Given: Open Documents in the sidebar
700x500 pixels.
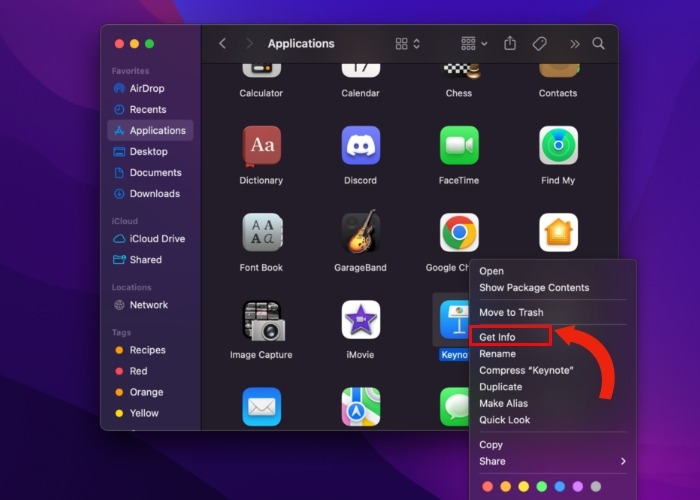Looking at the screenshot, I should pos(150,172).
